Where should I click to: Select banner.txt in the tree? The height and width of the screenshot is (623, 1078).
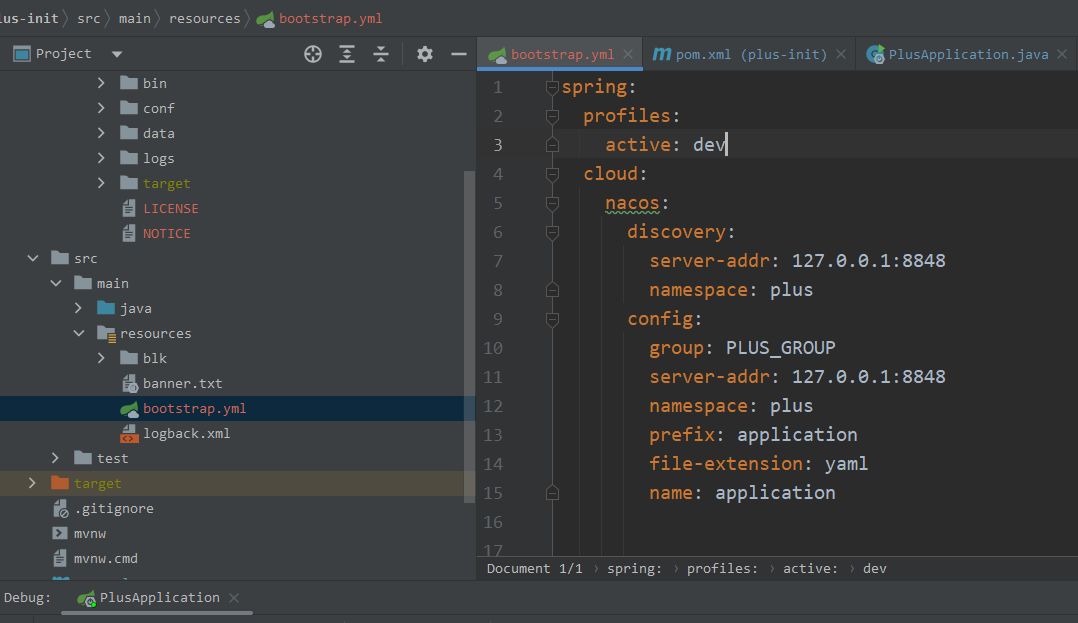click(182, 383)
